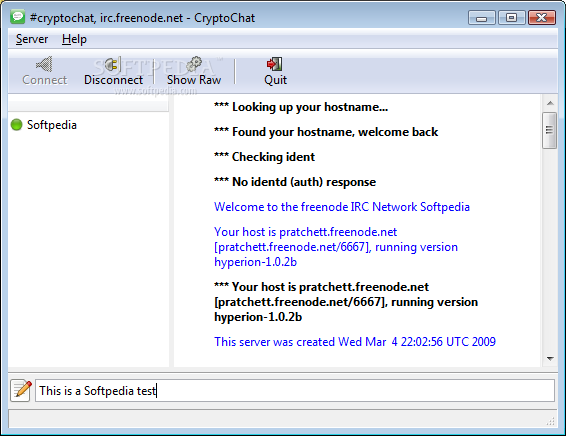The height and width of the screenshot is (436, 566).
Task: Click the Connect toolbar button
Action: [x=44, y=71]
